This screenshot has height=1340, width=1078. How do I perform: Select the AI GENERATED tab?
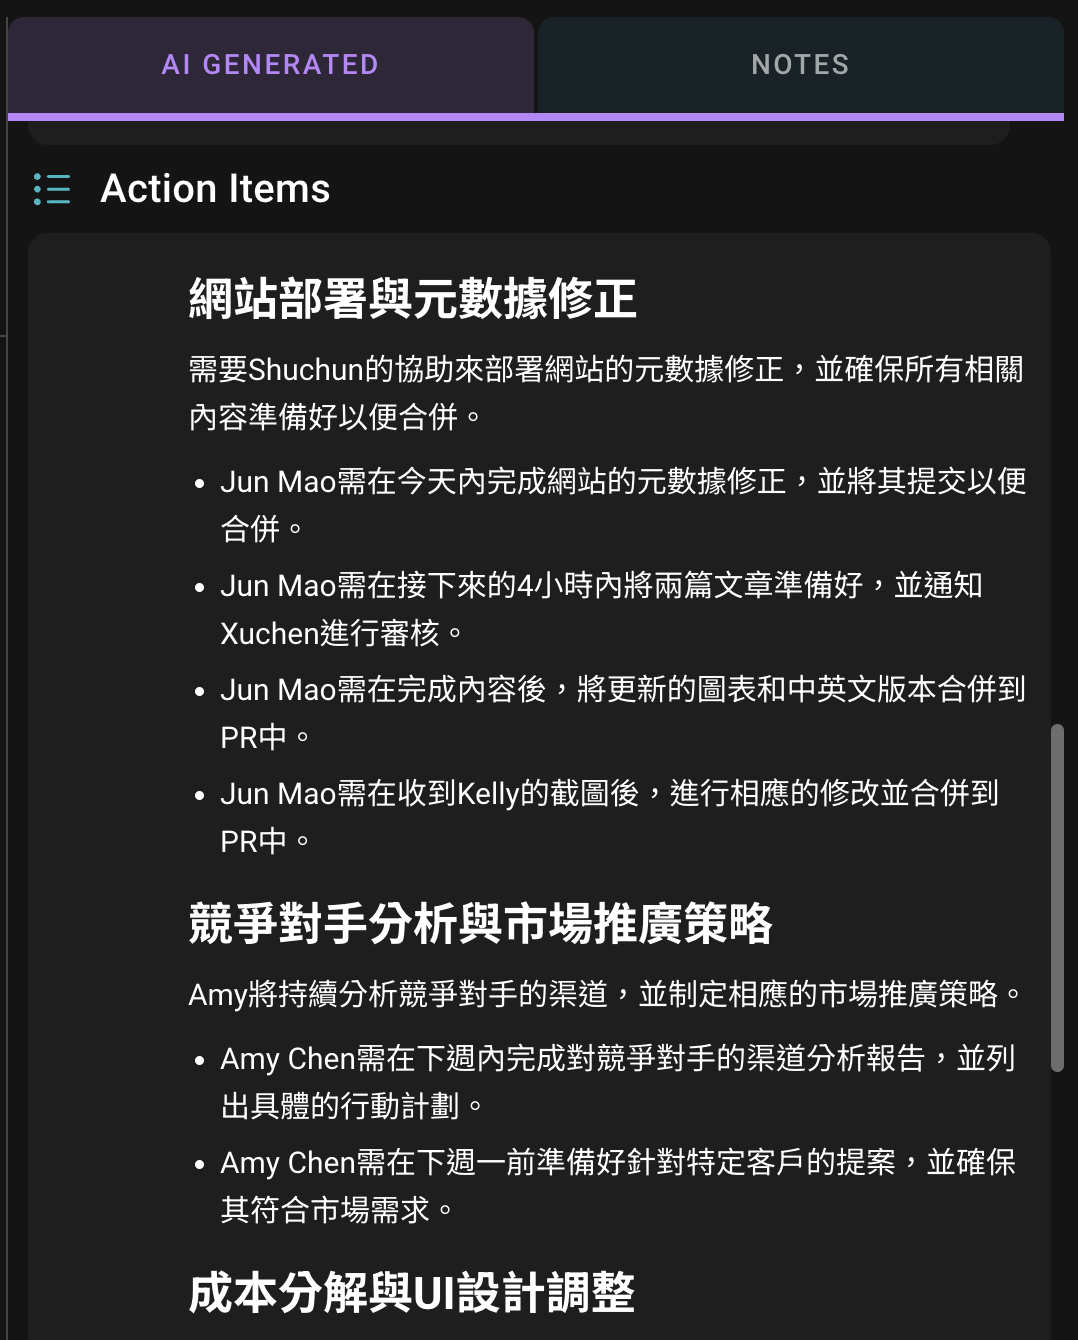tap(270, 65)
